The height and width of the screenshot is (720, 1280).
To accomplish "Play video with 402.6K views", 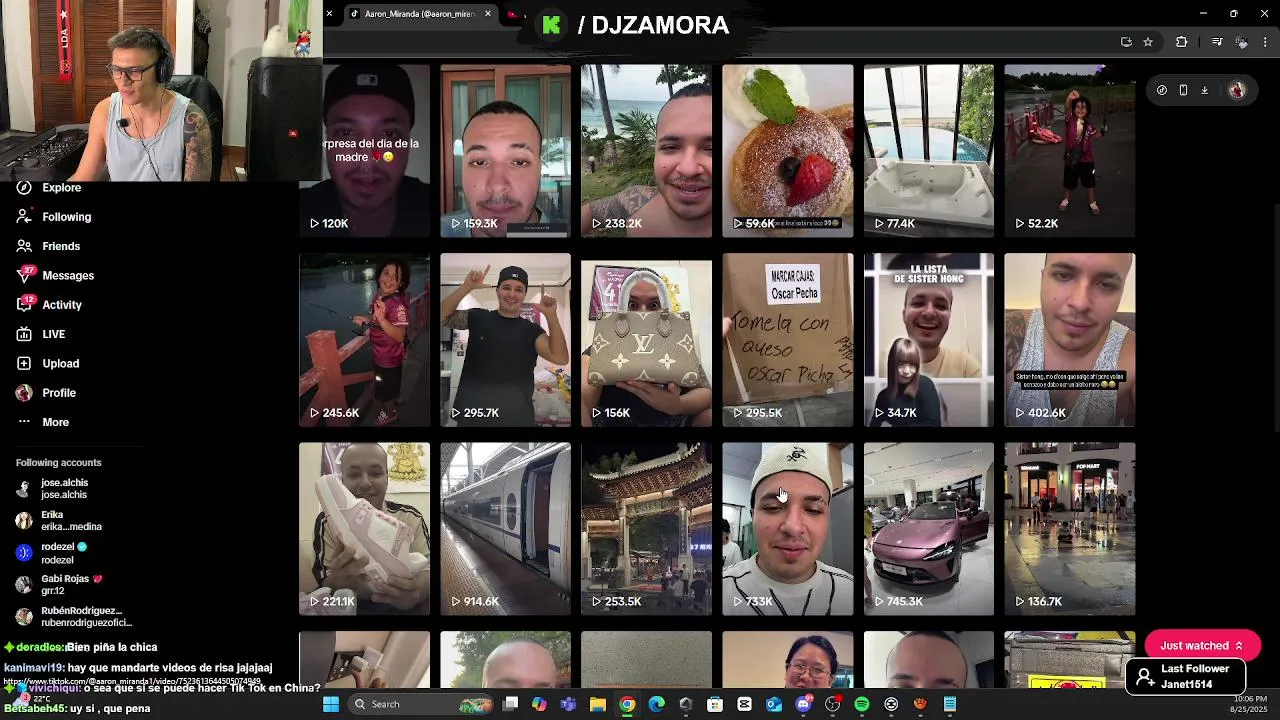I will tap(1070, 340).
